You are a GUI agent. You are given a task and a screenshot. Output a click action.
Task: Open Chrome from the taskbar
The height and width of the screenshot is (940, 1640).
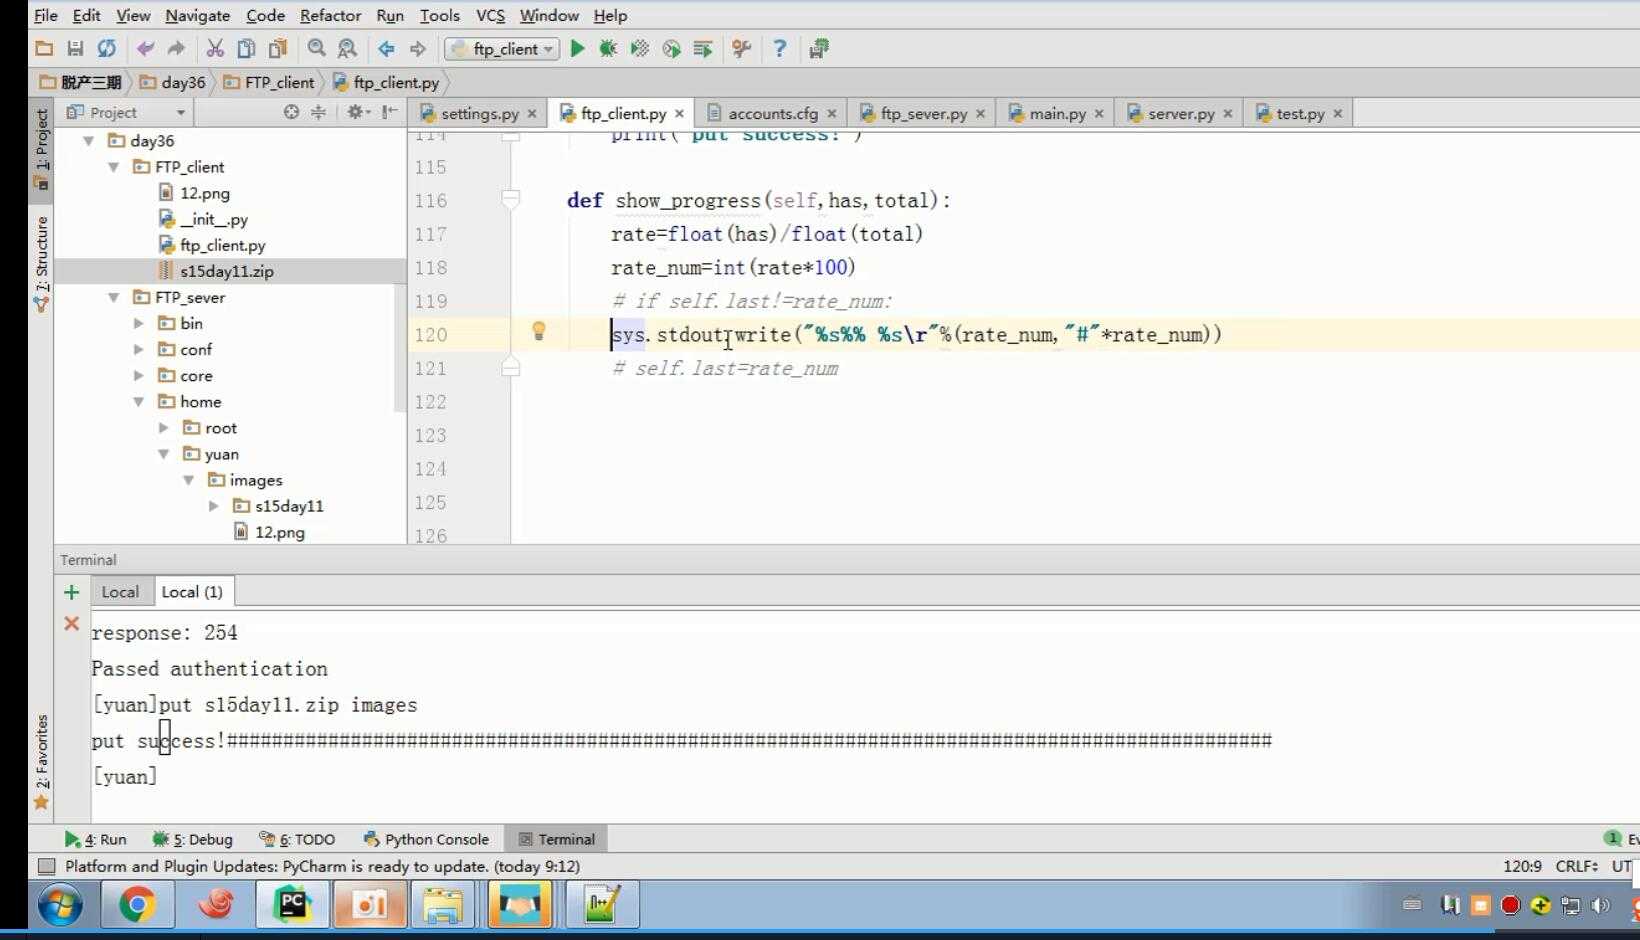pos(137,905)
